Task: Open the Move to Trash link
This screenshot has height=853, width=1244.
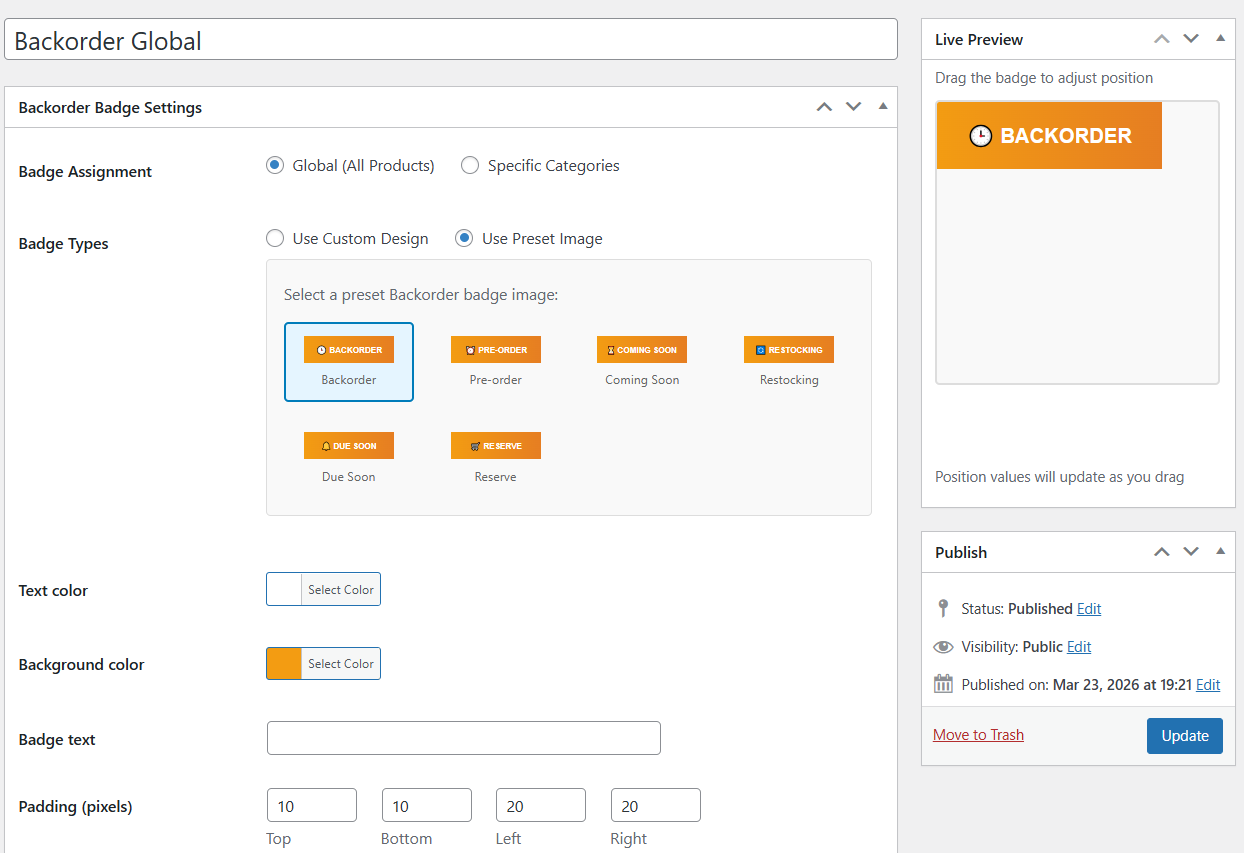Action: (x=978, y=734)
